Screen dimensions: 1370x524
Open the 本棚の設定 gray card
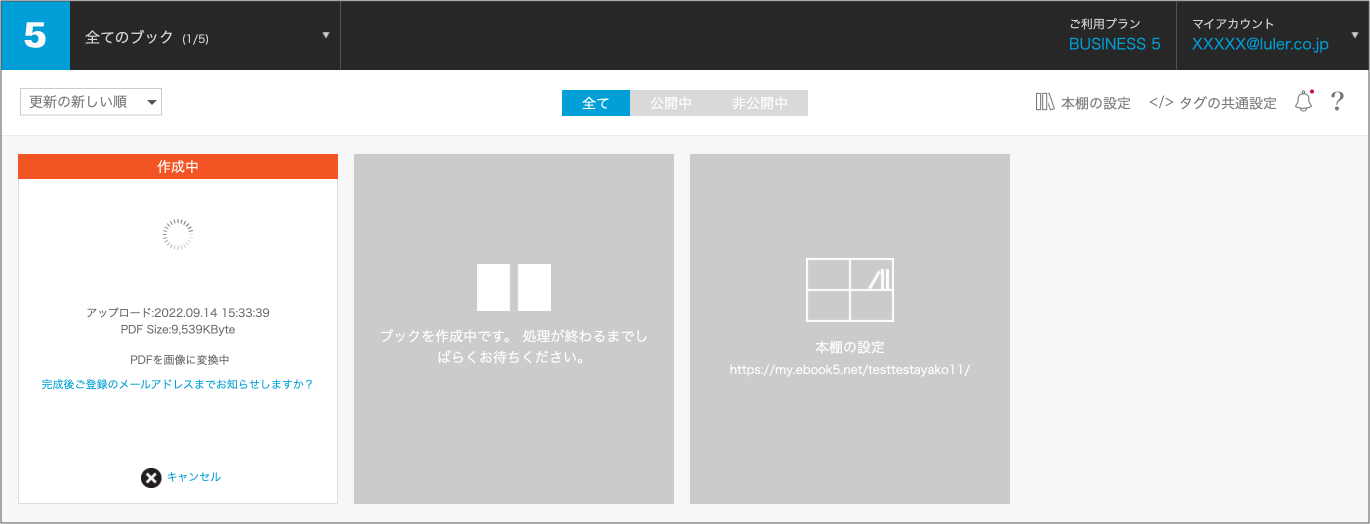[x=850, y=329]
